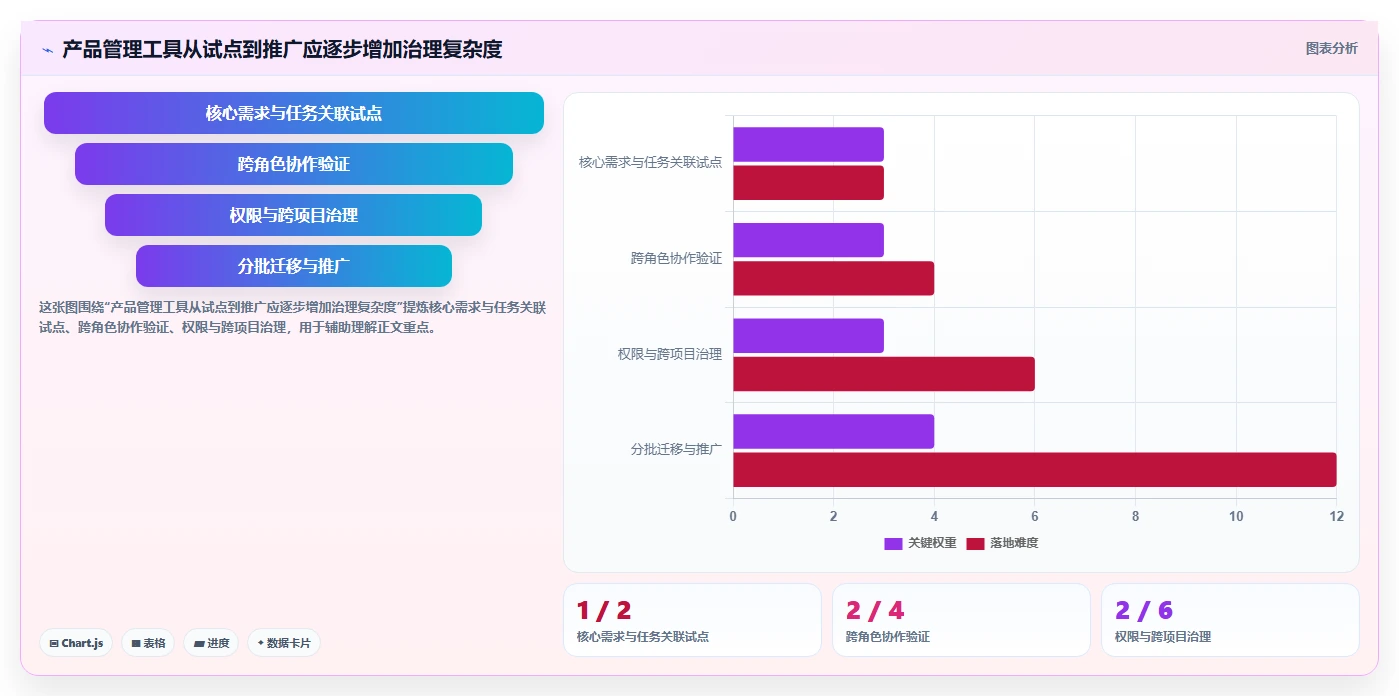Click the 数据卡片 tag chip
This screenshot has height=696, width=1399.
[x=284, y=643]
